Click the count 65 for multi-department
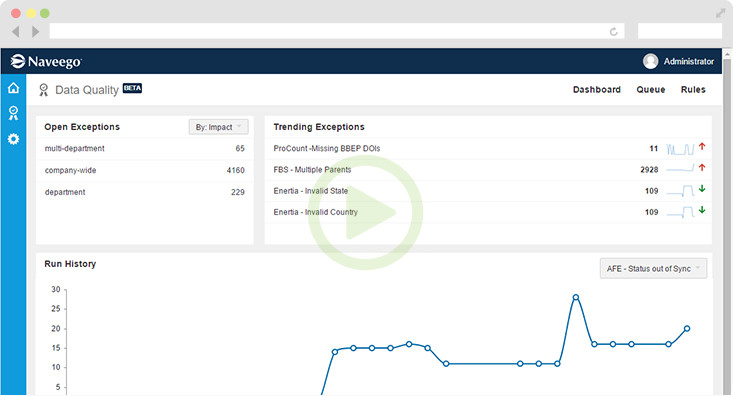Viewport: 733px width, 396px height. tap(240, 148)
